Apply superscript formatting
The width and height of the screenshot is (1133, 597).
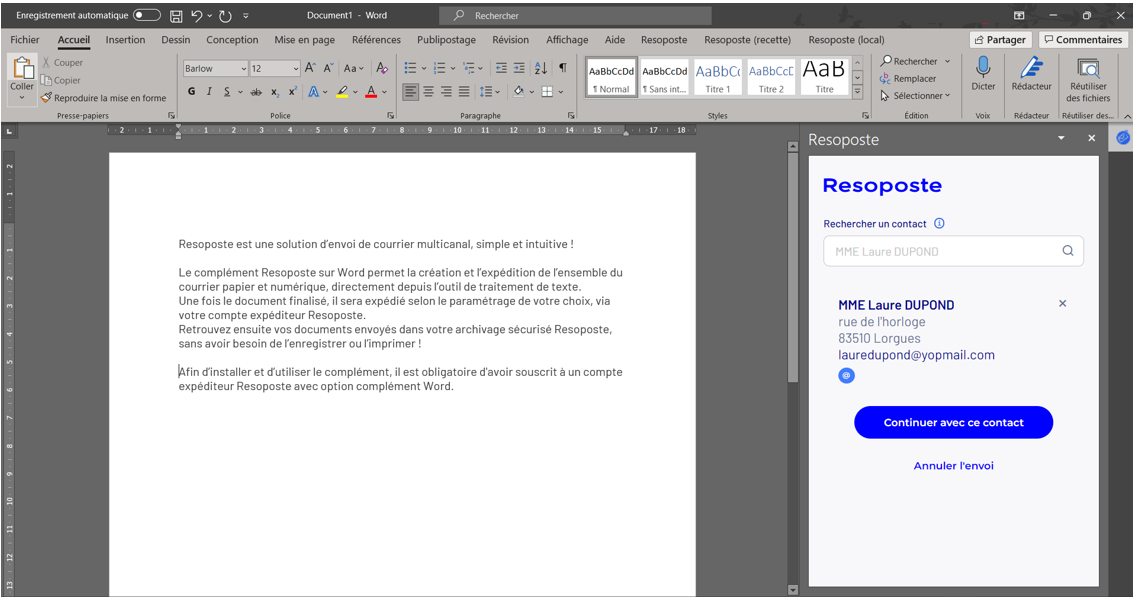[293, 92]
